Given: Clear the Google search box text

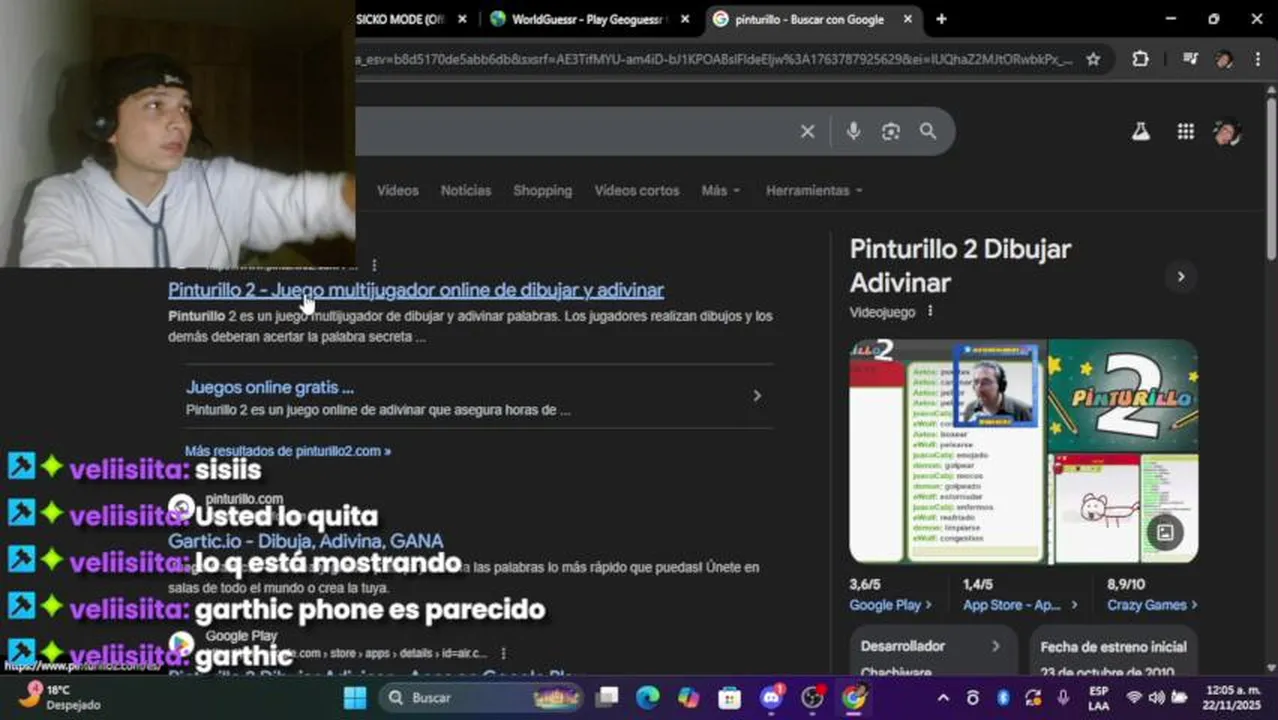Looking at the screenshot, I should 807,131.
